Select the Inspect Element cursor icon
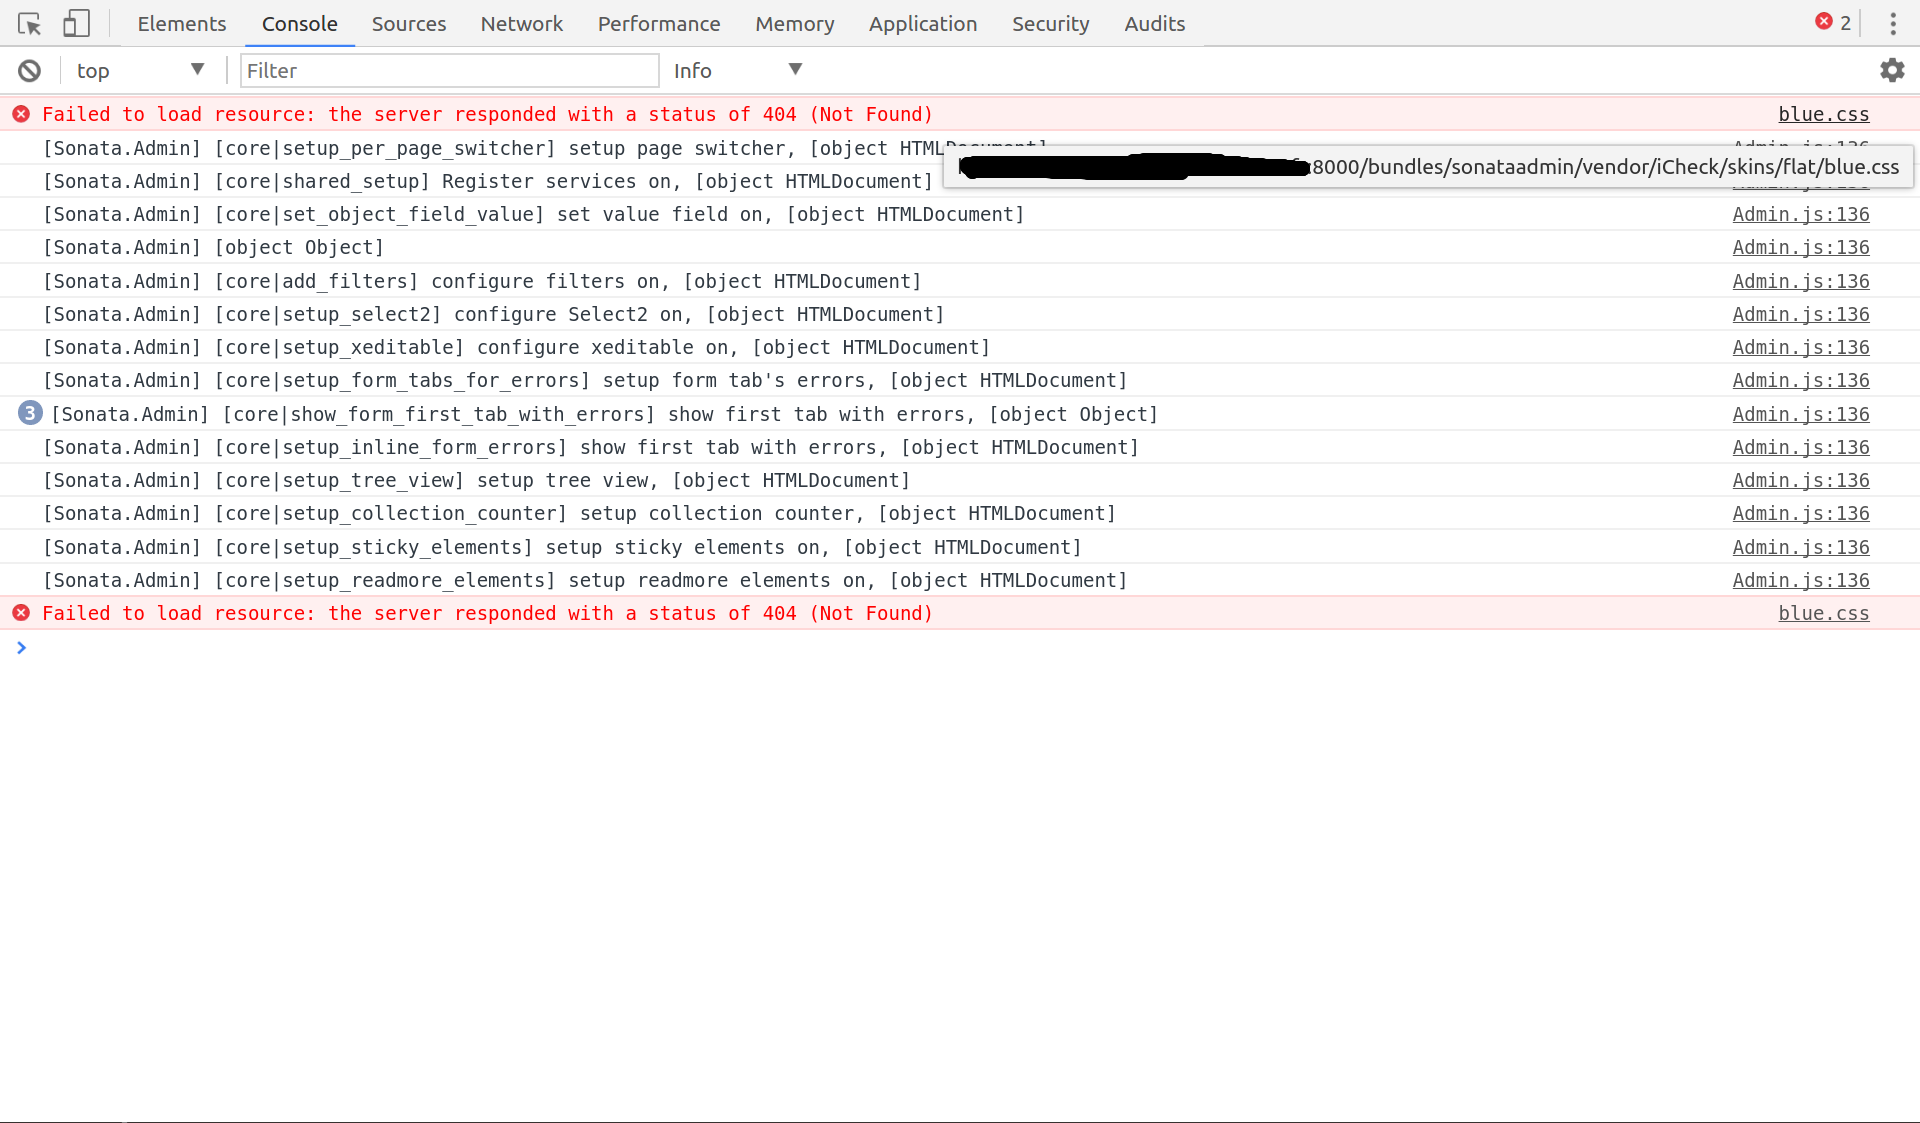Viewport: 1920px width, 1123px height. [x=27, y=23]
